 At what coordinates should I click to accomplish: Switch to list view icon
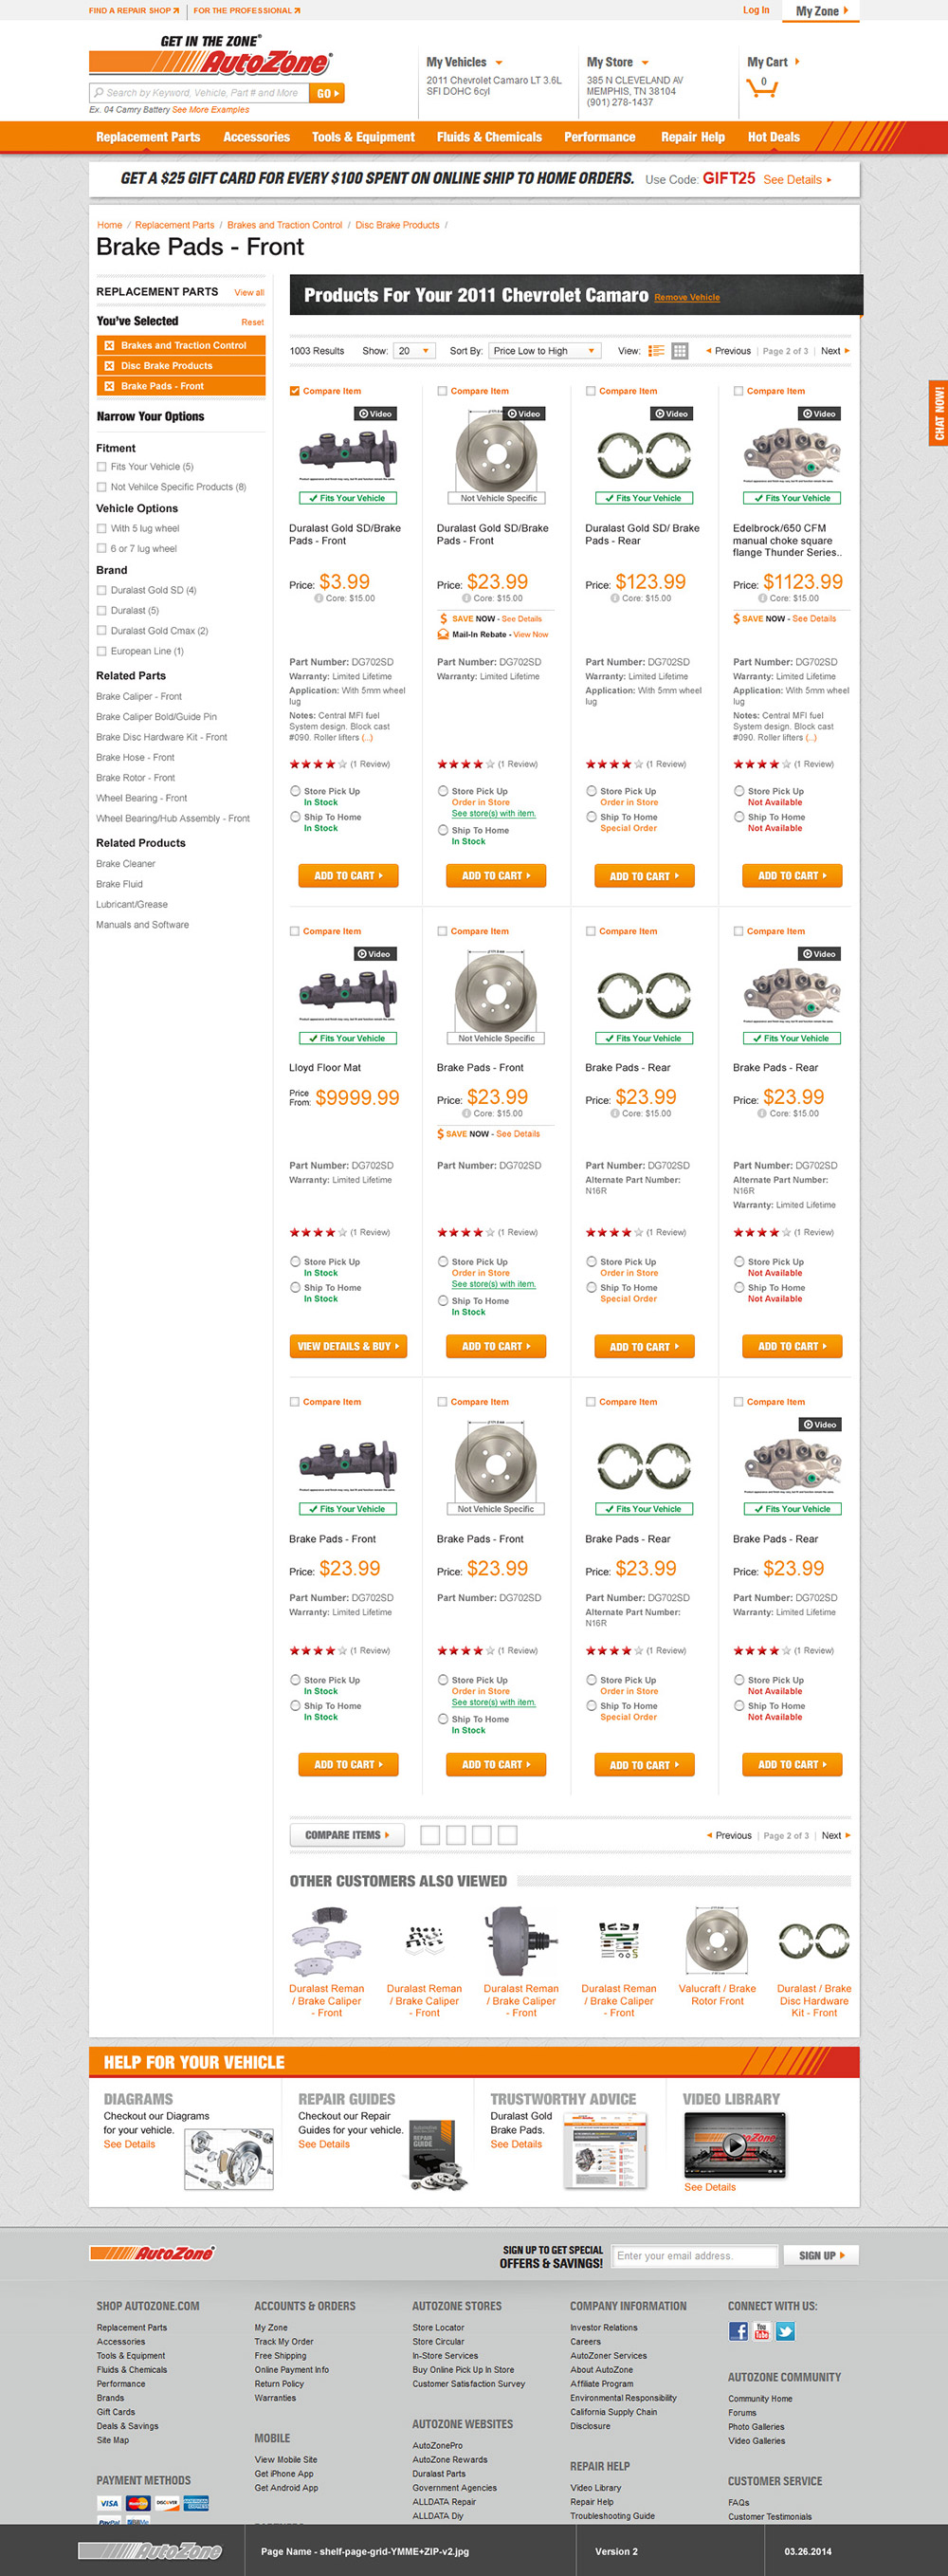click(x=656, y=351)
